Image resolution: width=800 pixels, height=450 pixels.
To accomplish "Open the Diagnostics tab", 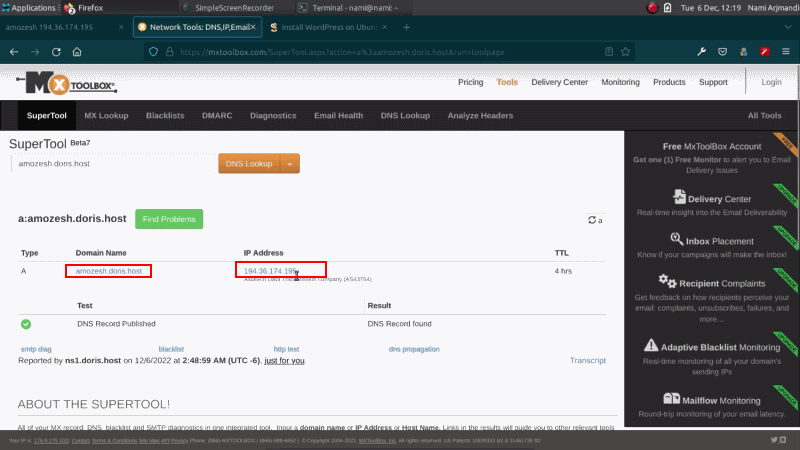I will coord(273,115).
